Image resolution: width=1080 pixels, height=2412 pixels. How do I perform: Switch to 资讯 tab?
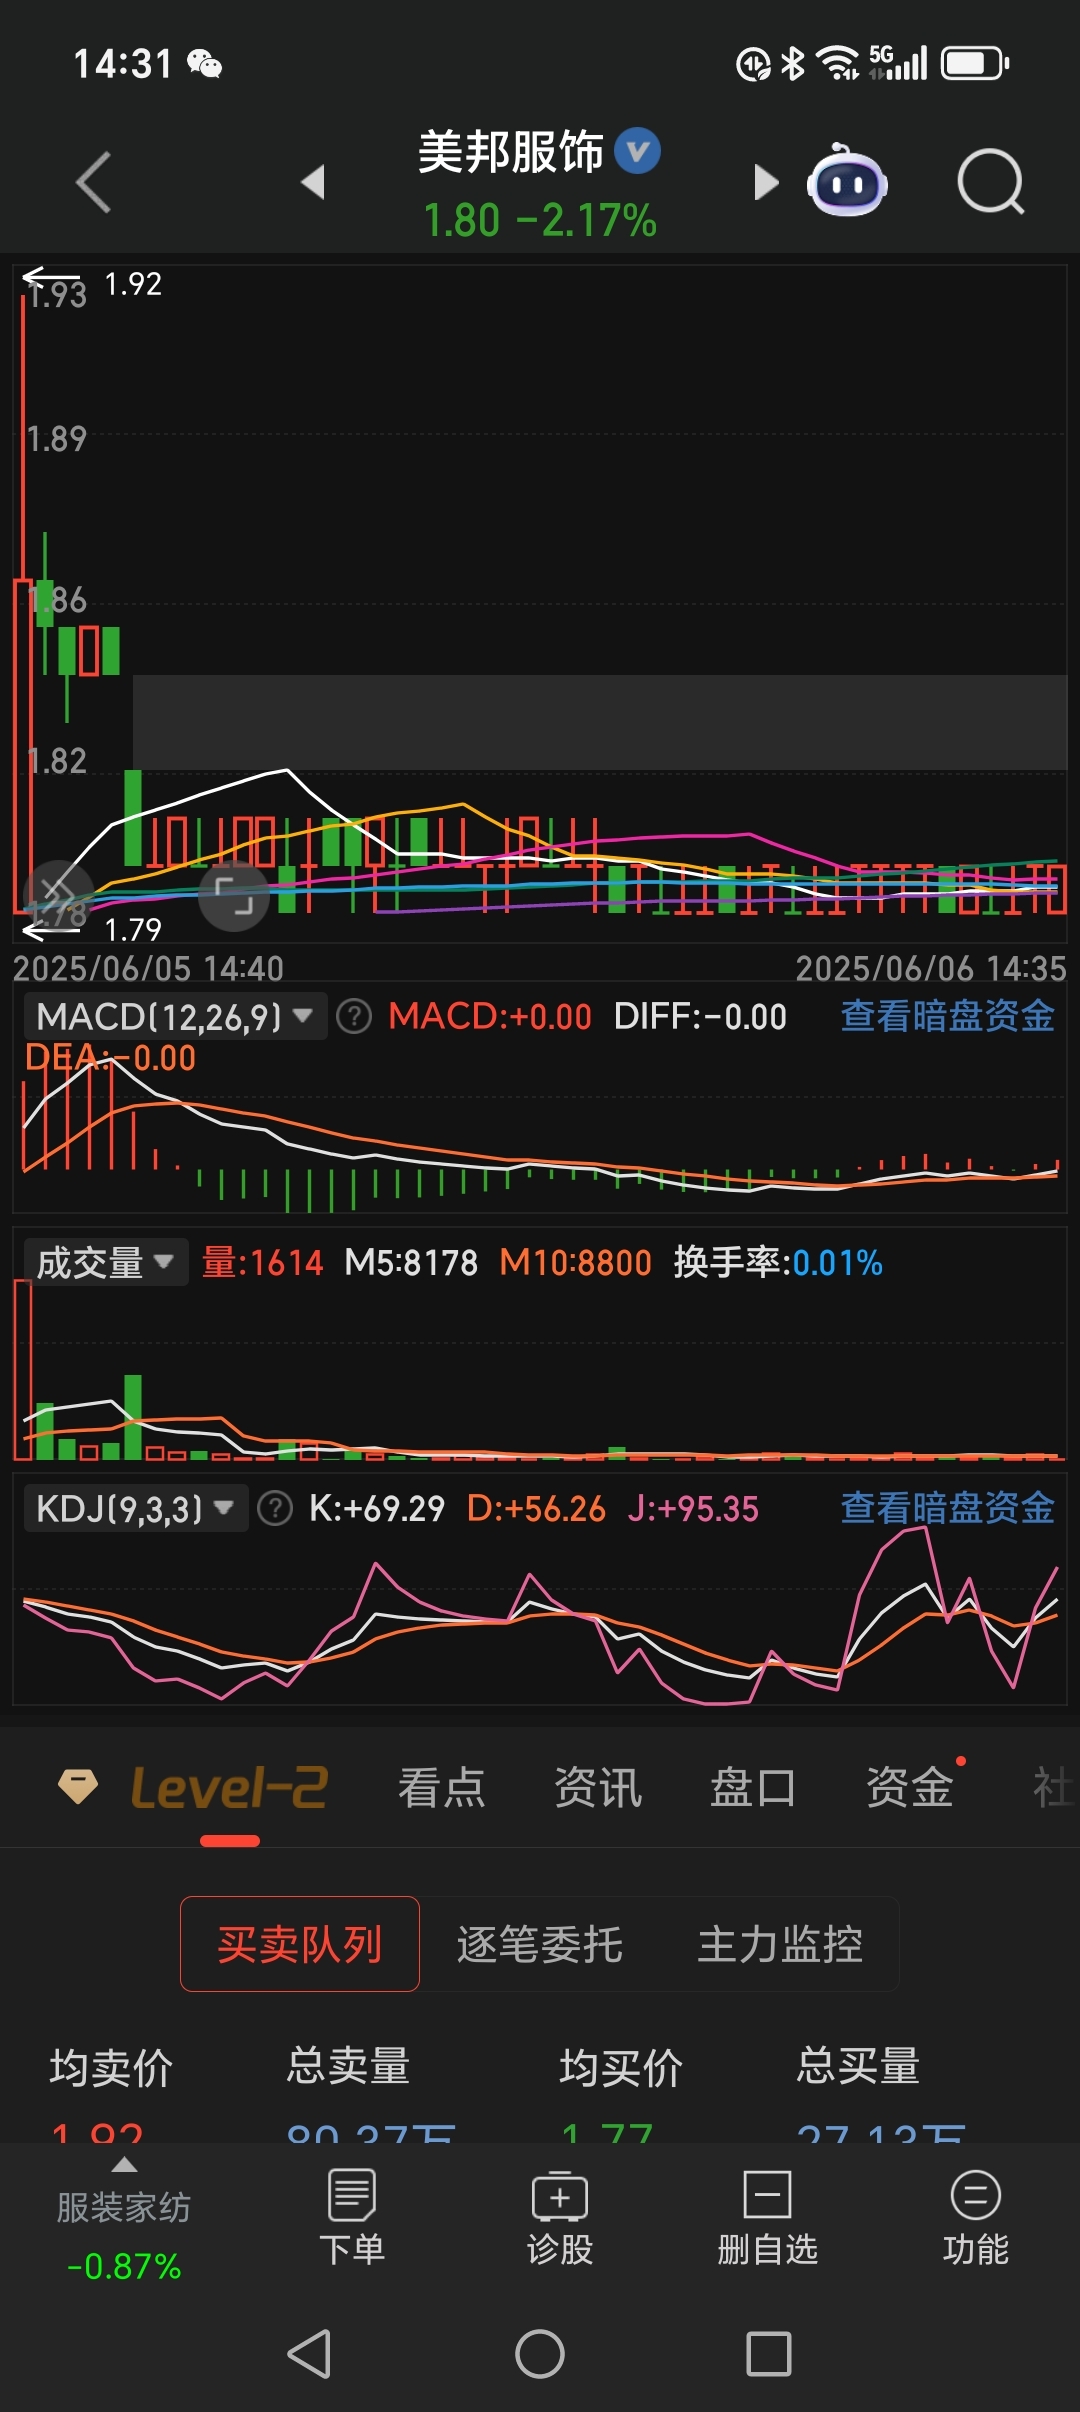[598, 1788]
